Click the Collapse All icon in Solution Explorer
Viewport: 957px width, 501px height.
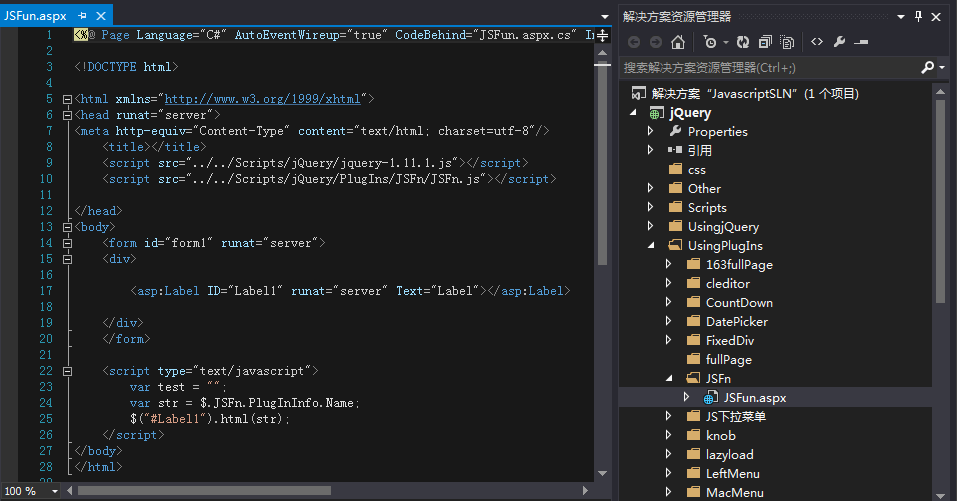[765, 42]
